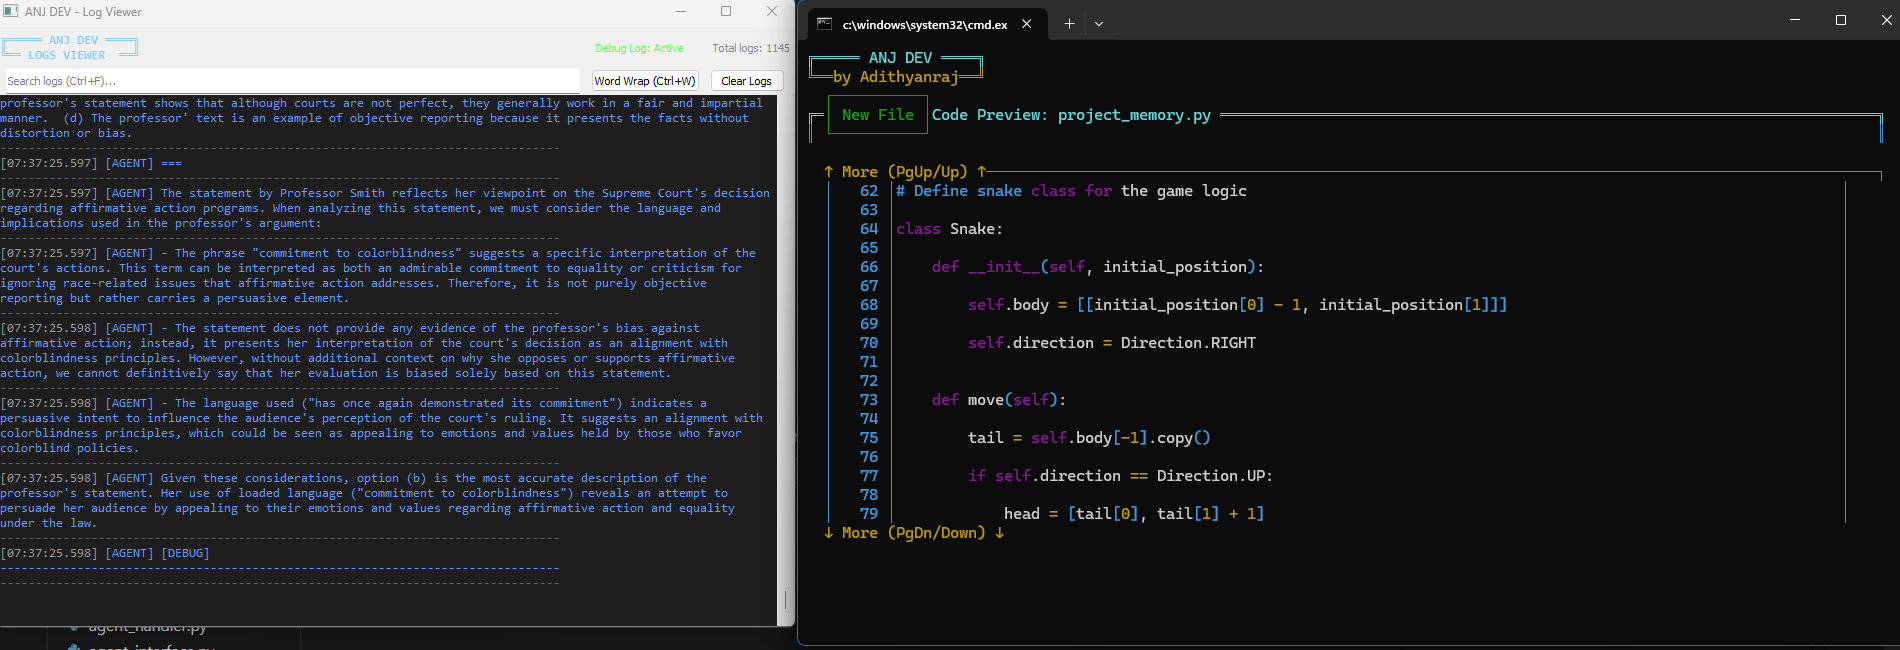Maximize the Log Viewer window
This screenshot has width=1900, height=650.
pyautogui.click(x=726, y=11)
